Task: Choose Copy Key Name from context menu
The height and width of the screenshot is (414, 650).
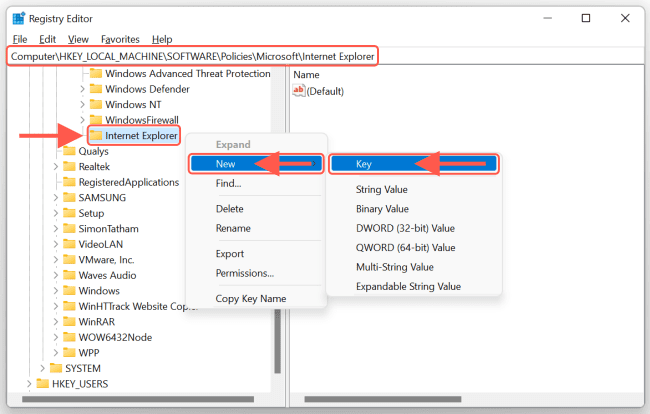Action: 250,298
